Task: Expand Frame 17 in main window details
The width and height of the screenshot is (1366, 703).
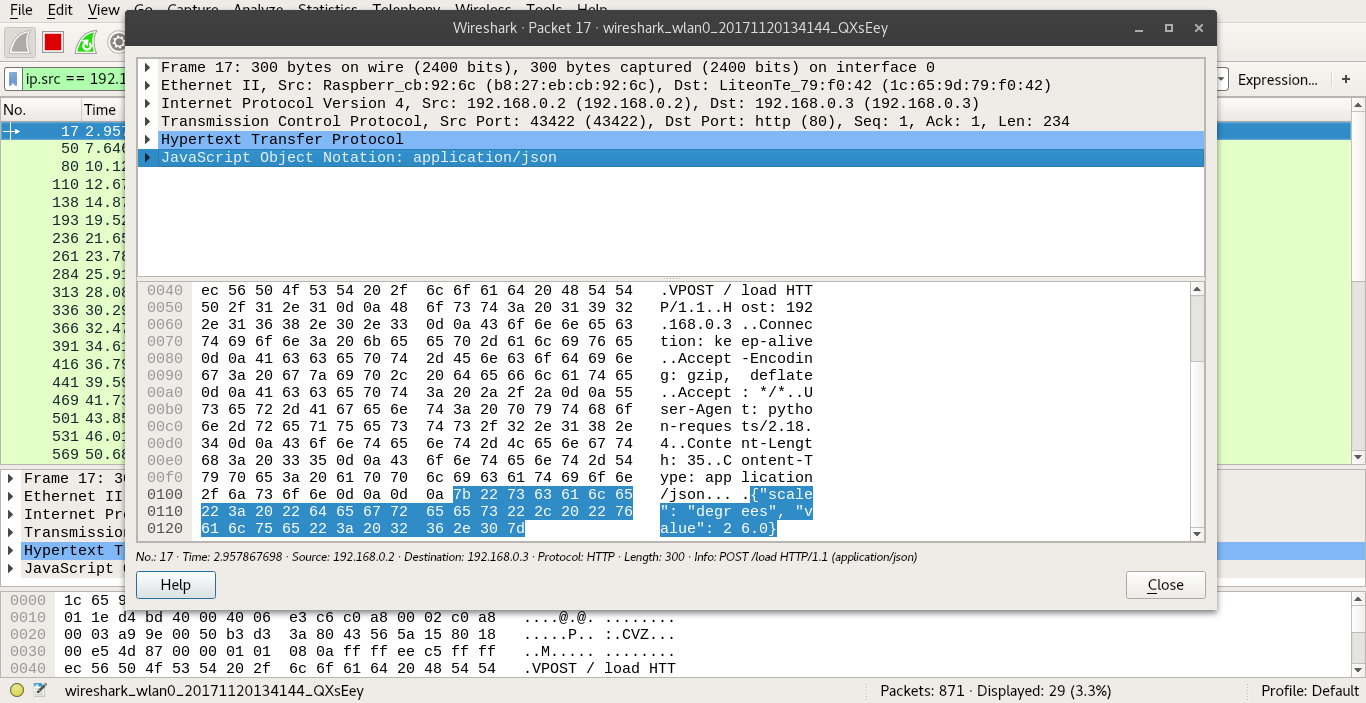Action: click(11, 479)
